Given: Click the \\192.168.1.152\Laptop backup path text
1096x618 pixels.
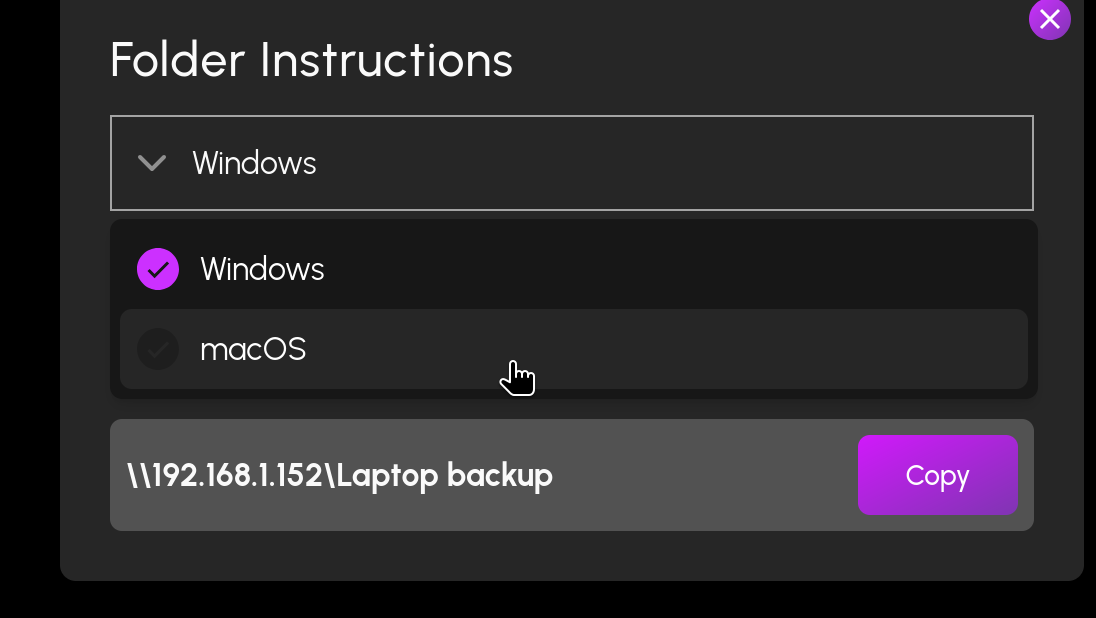Looking at the screenshot, I should (340, 475).
